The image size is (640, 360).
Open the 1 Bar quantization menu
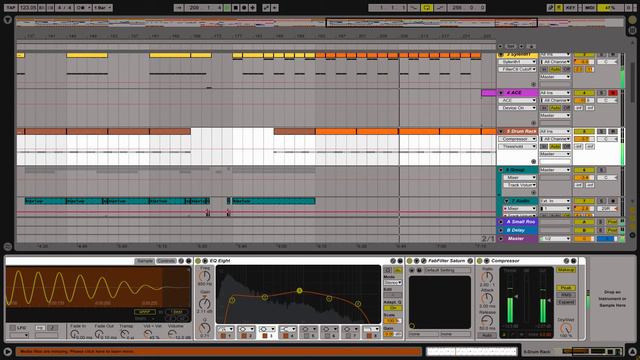[x=102, y=7]
